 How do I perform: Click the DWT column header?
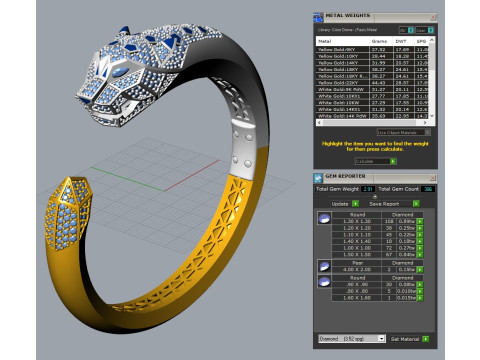click(404, 41)
